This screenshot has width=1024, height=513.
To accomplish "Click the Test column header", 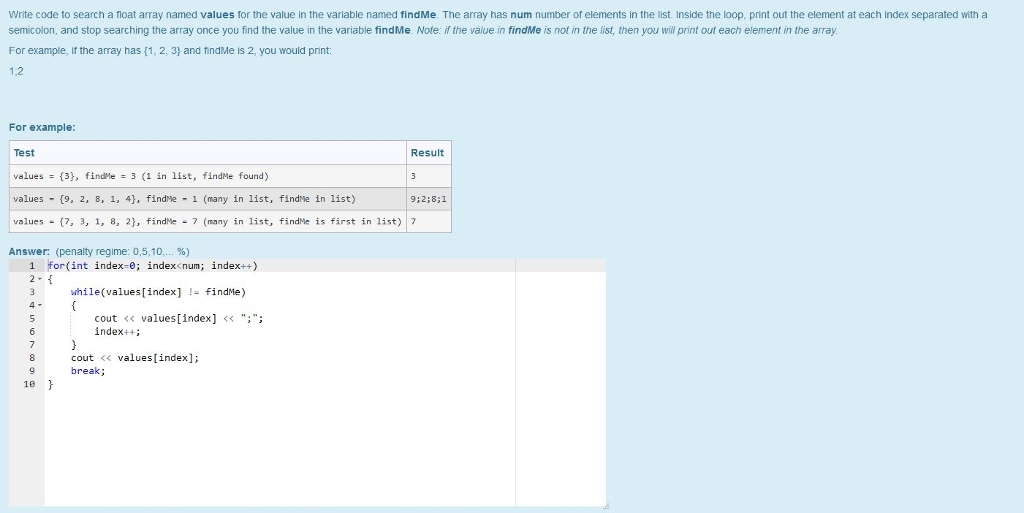I will [x=208, y=153].
